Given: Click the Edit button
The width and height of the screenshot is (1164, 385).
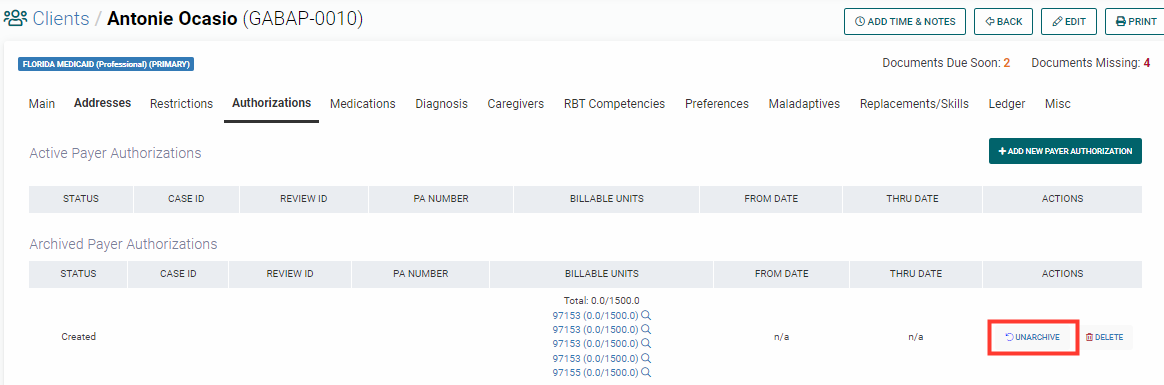Looking at the screenshot, I should (x=1069, y=22).
